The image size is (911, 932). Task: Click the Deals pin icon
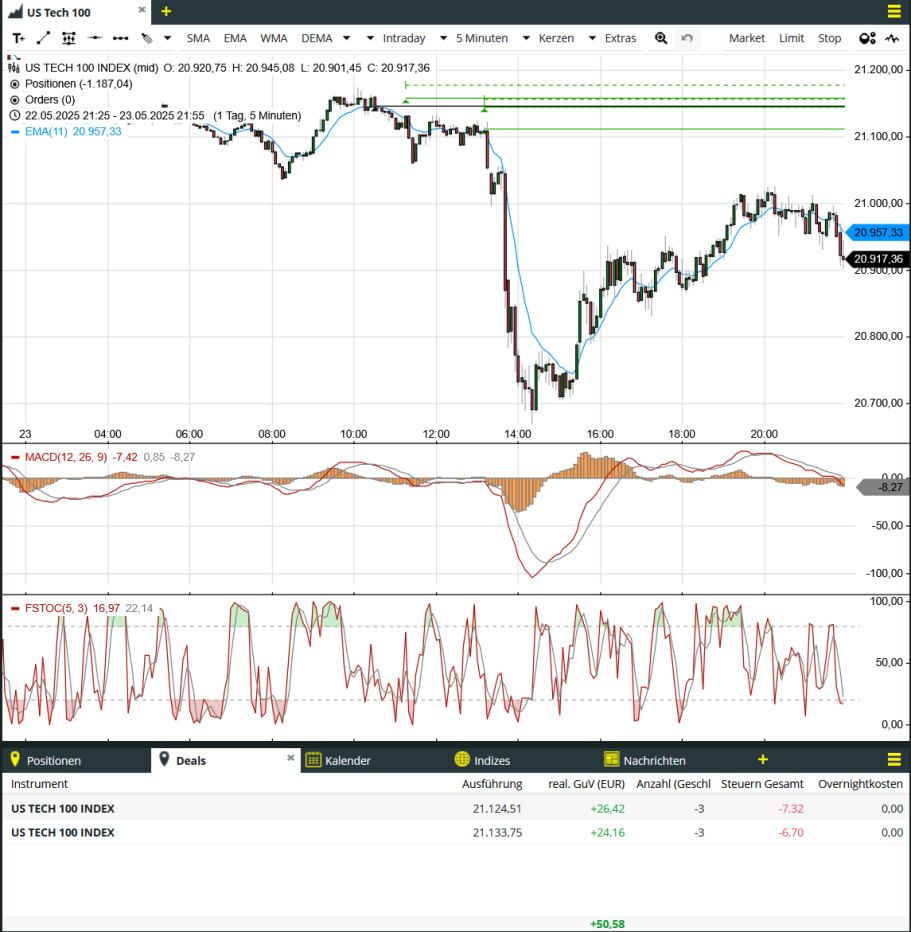pos(165,760)
